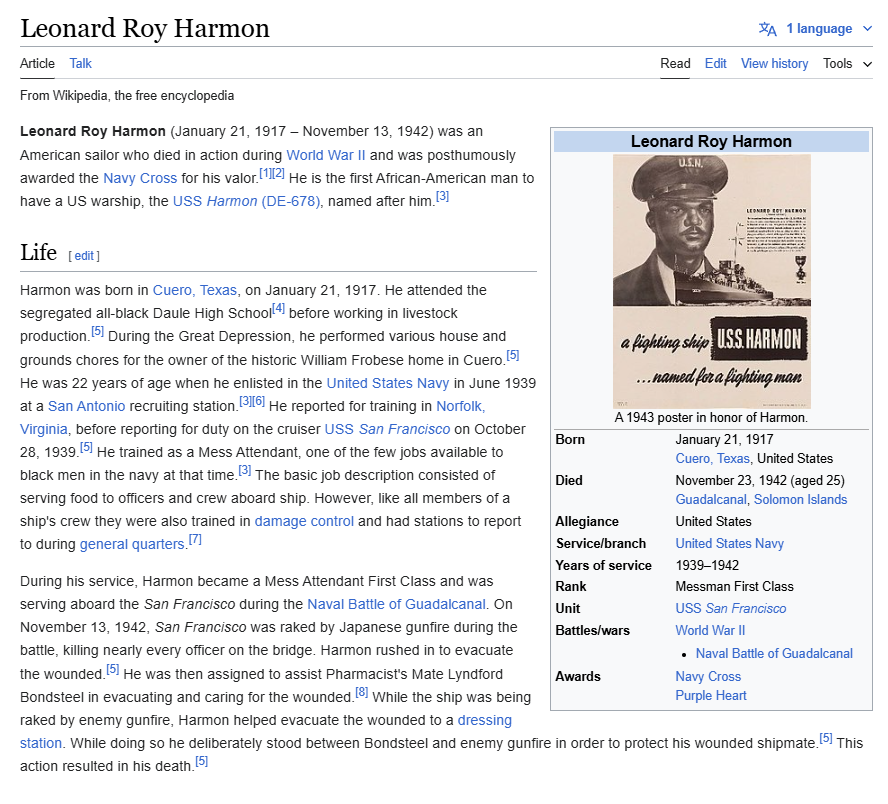Click the 'Battles/wars' infobox label
888x804 pixels.
coord(592,631)
